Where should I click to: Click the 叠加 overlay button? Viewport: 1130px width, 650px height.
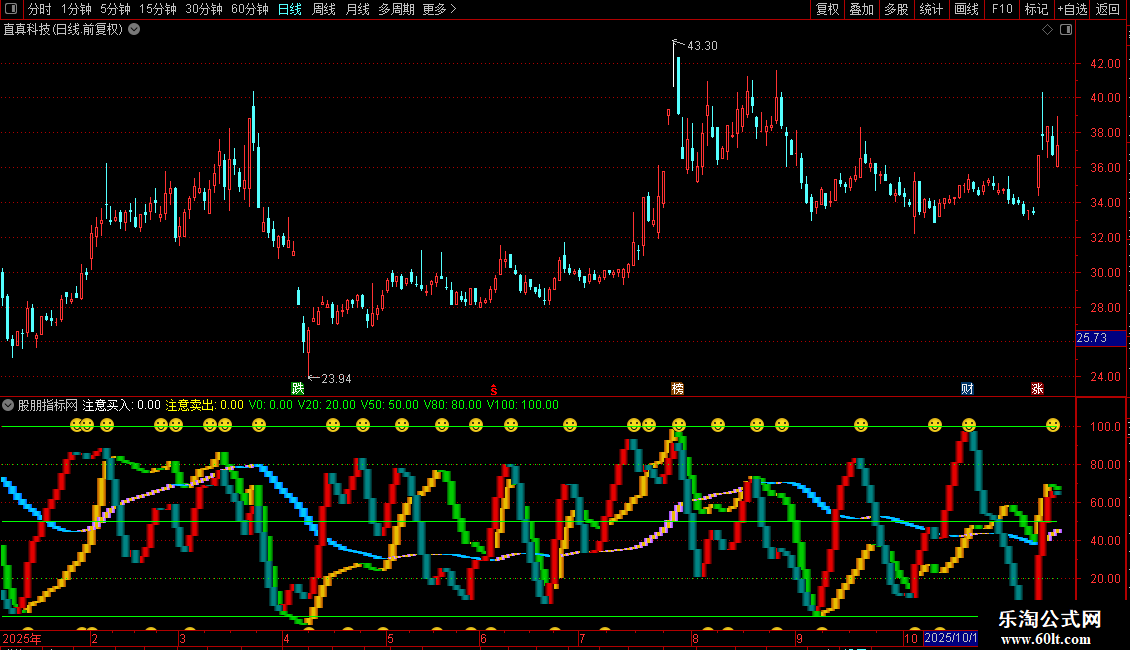click(x=861, y=9)
